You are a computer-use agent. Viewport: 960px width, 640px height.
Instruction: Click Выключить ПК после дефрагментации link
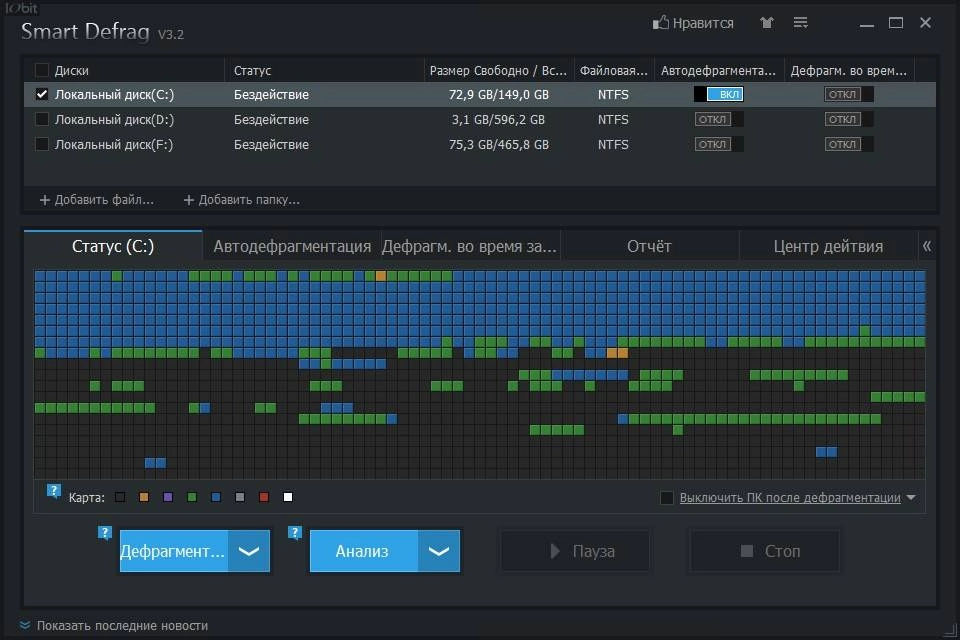[x=790, y=498]
